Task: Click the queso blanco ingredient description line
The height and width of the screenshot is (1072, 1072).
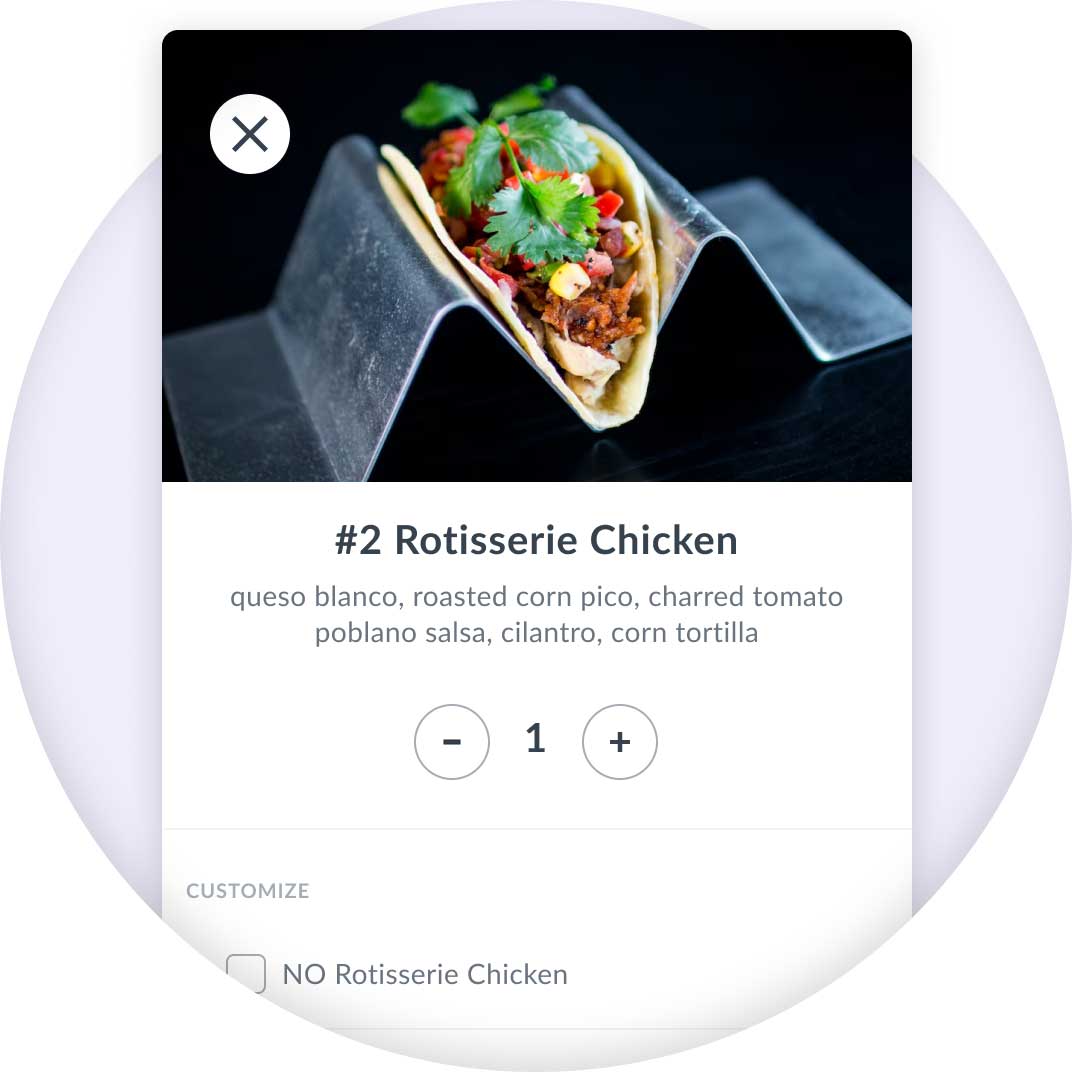Action: (x=537, y=597)
